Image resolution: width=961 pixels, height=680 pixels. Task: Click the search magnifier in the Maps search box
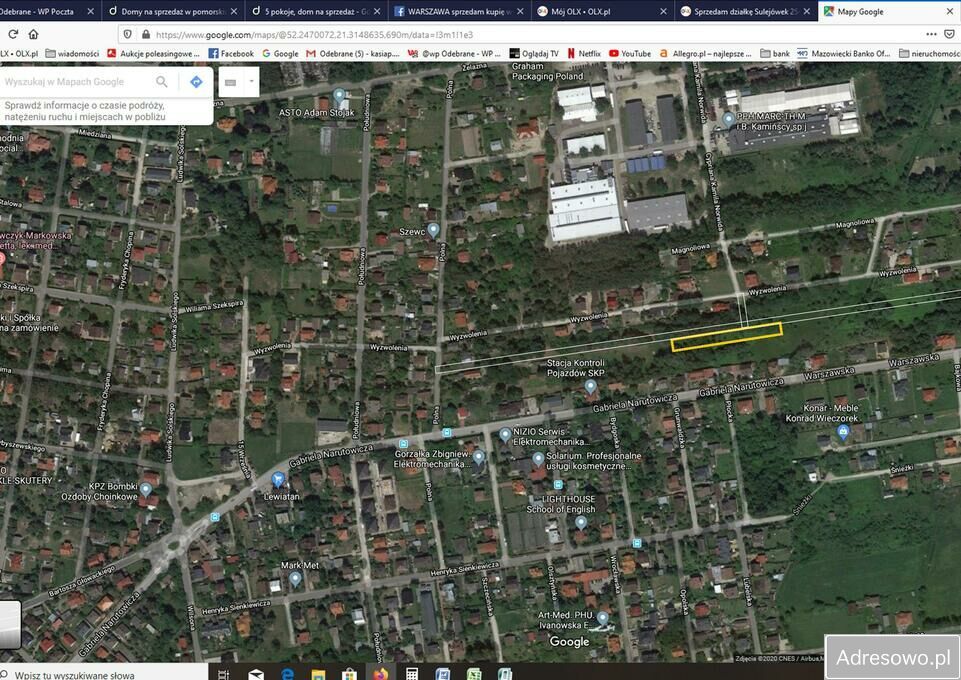(x=161, y=81)
